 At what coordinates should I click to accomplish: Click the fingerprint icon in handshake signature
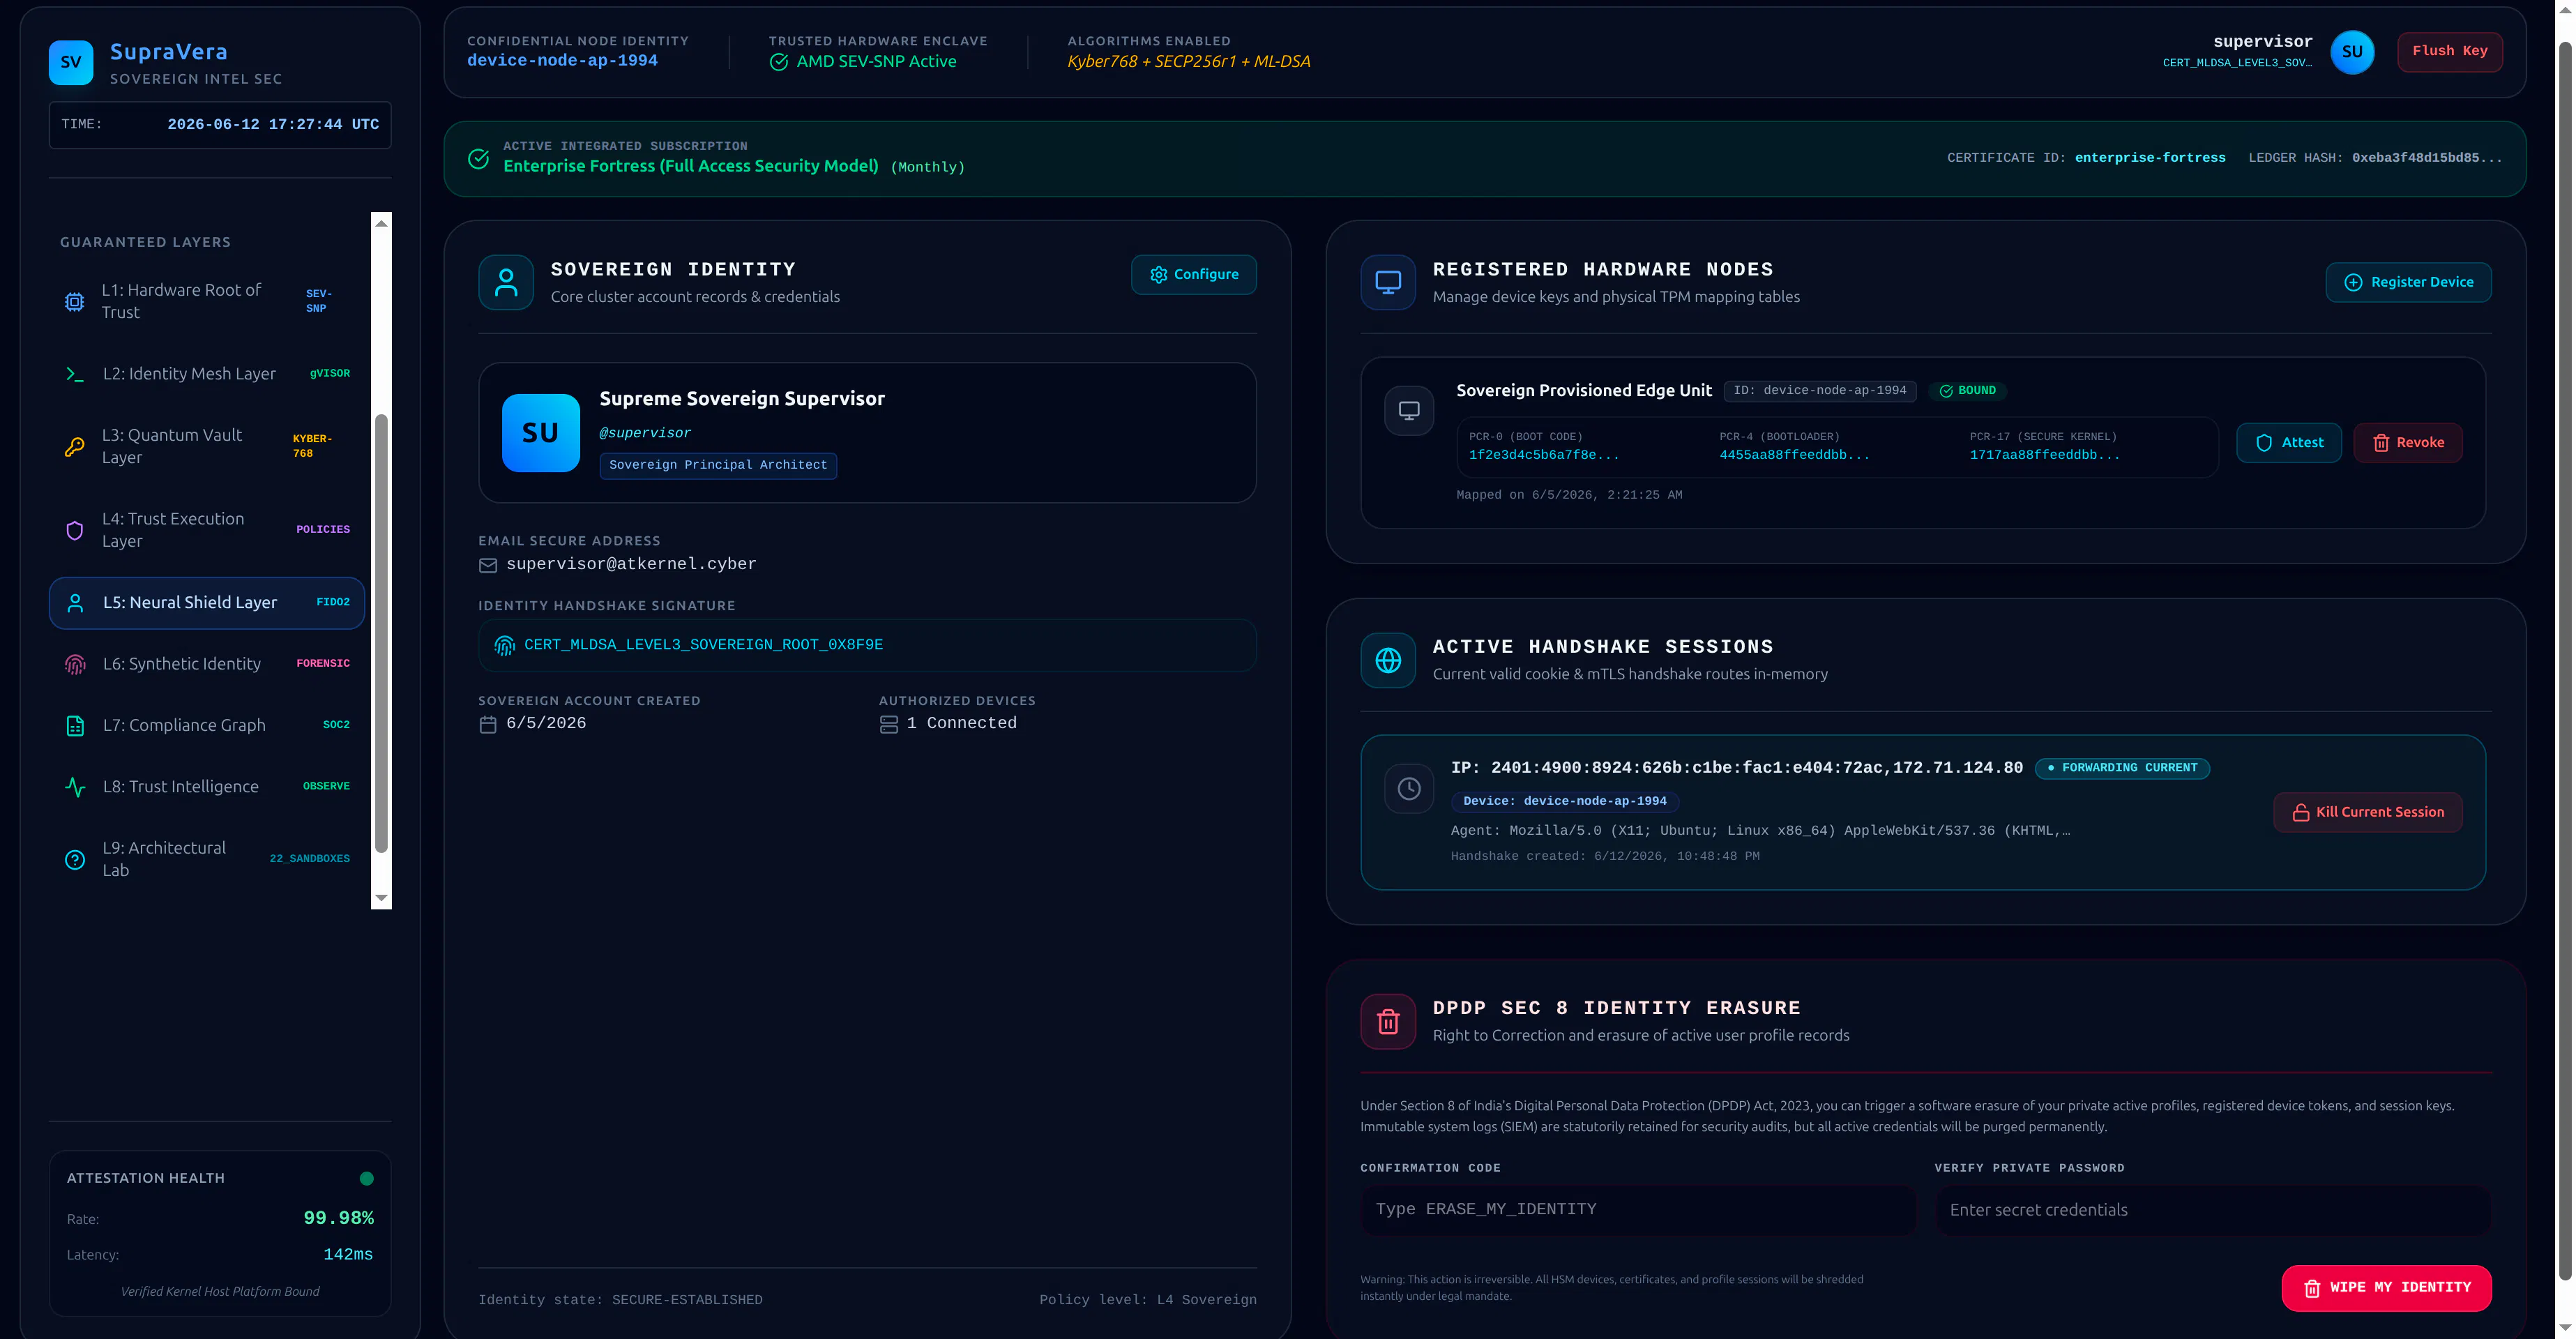[505, 645]
